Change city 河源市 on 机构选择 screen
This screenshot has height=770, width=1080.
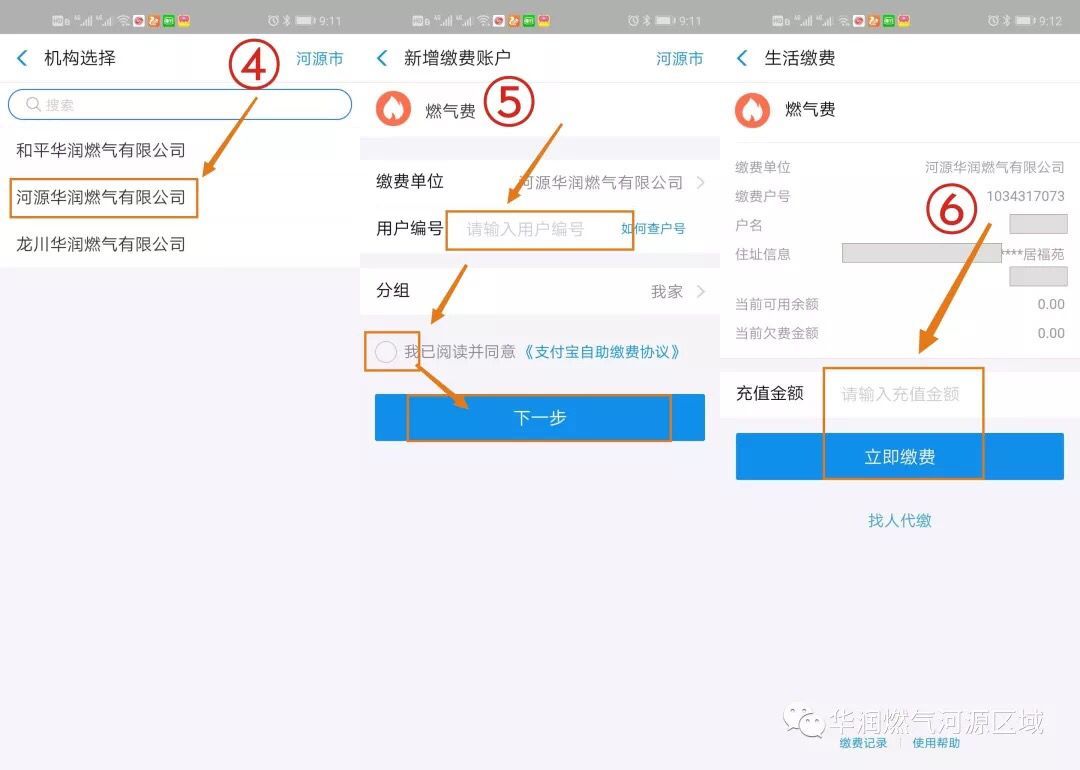(x=319, y=59)
